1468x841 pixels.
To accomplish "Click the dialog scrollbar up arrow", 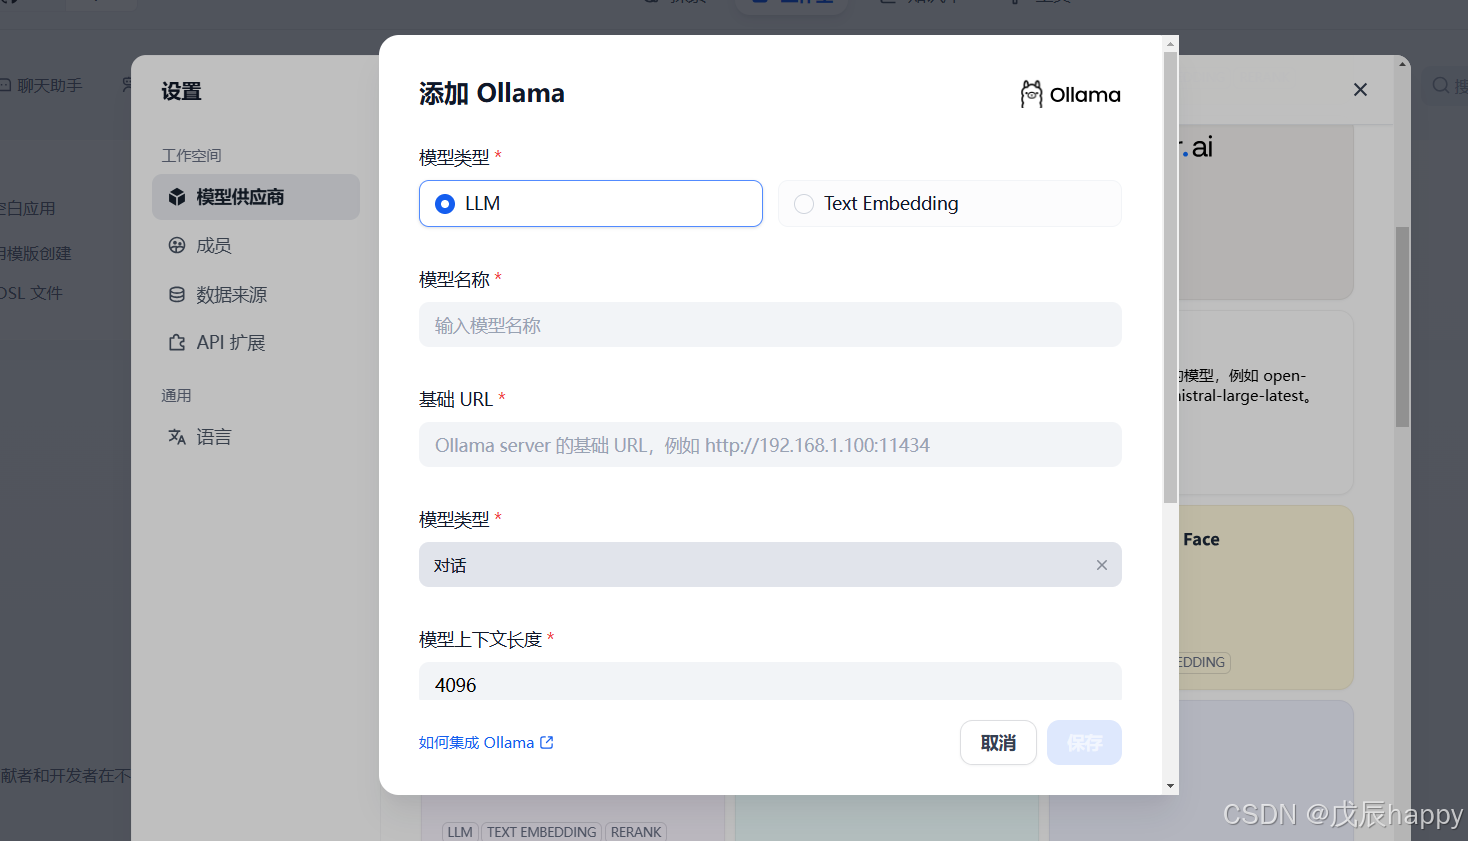I will click(x=1170, y=44).
